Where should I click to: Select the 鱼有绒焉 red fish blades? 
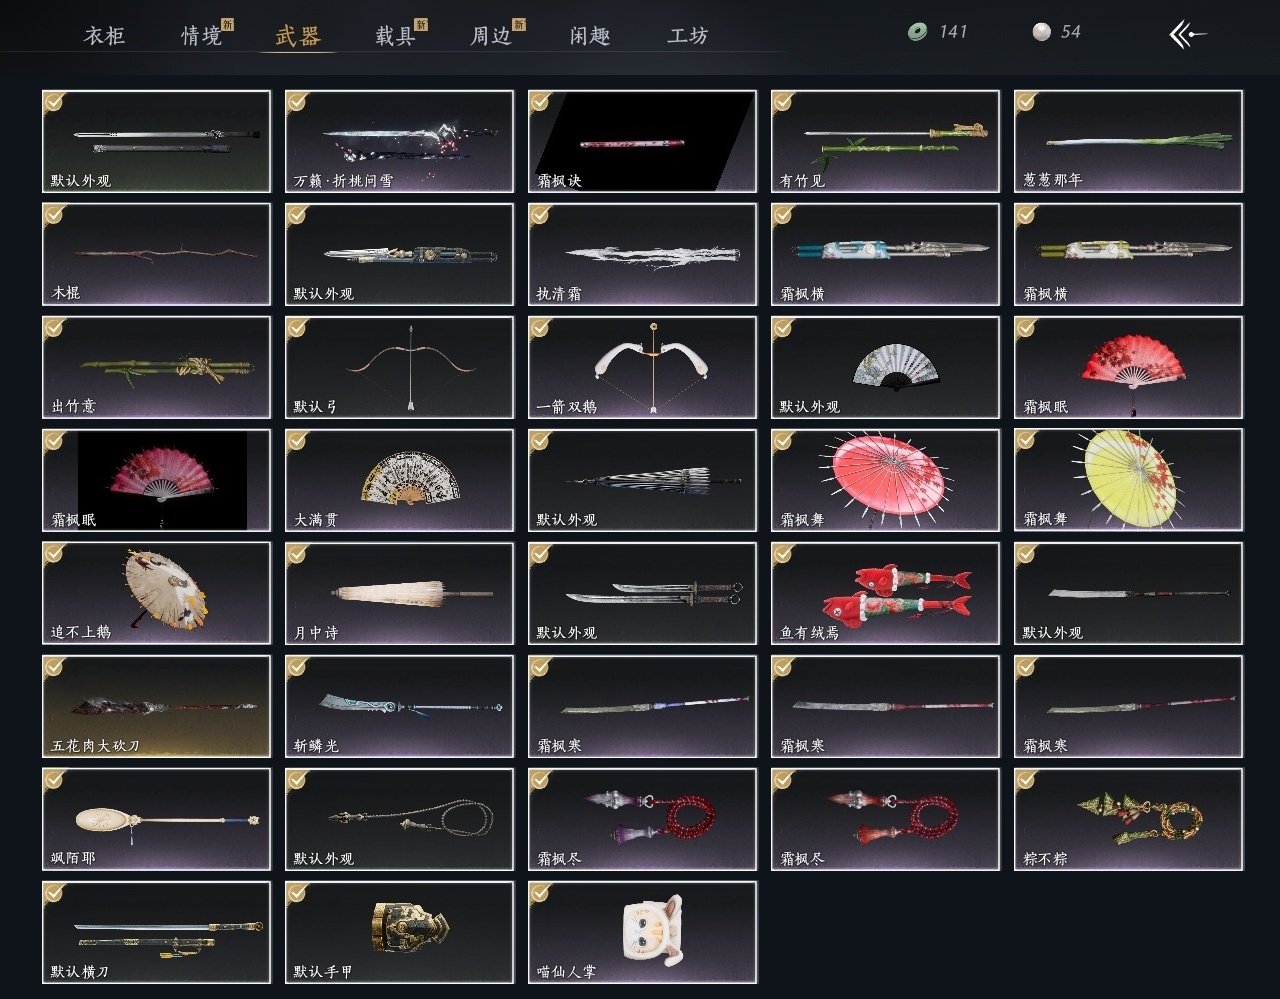[x=885, y=593]
